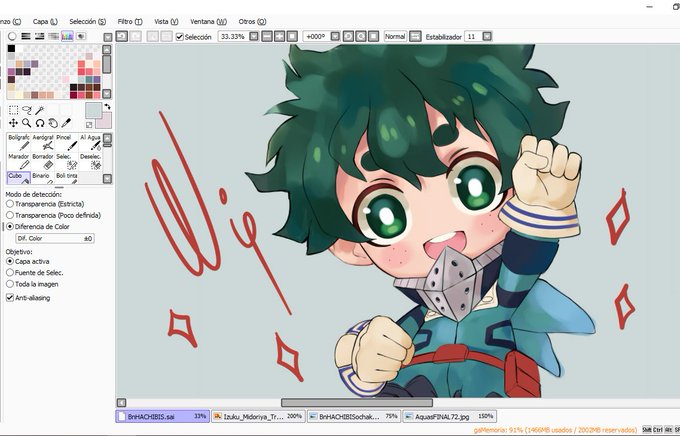Pick the black swatch in palette
Screen dimensions: 680x436
click(11, 48)
